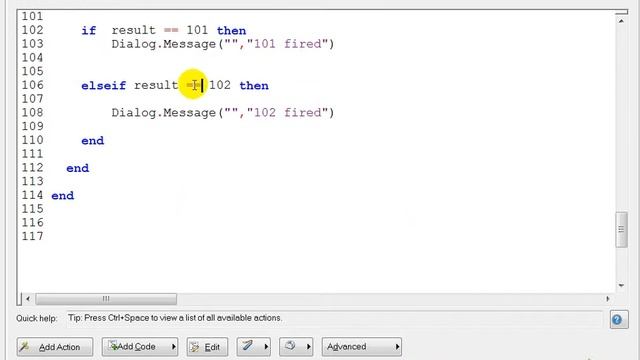Open the blue question mark help
The width and height of the screenshot is (640, 360).
point(619,320)
